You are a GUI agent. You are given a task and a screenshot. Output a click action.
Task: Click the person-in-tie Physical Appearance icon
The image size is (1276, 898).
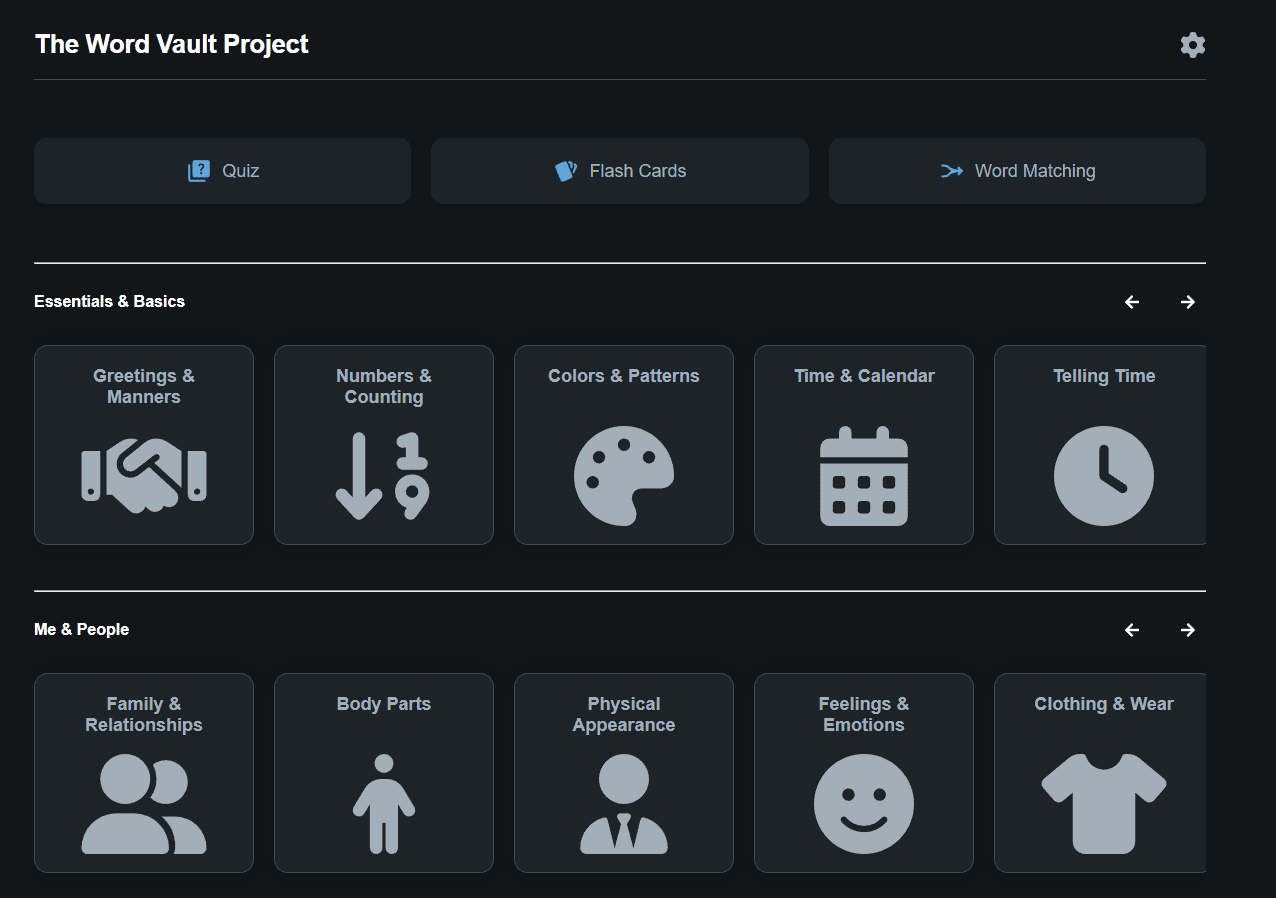click(x=624, y=804)
